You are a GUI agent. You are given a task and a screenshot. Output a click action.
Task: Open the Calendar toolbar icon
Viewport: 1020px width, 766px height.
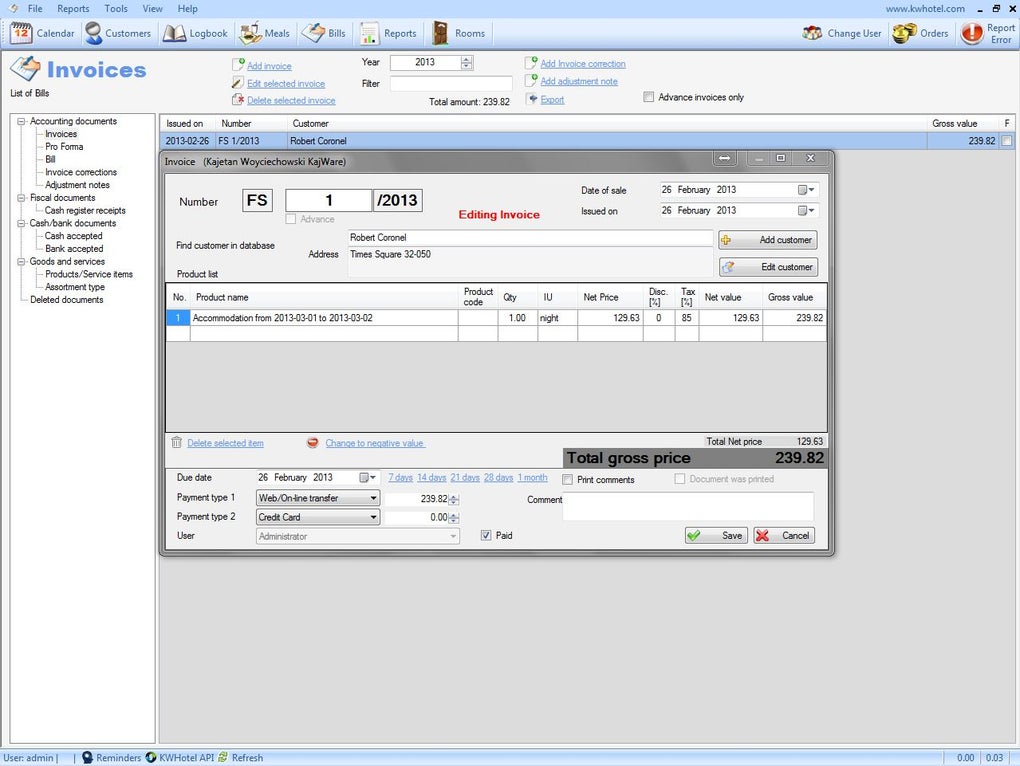click(x=21, y=33)
